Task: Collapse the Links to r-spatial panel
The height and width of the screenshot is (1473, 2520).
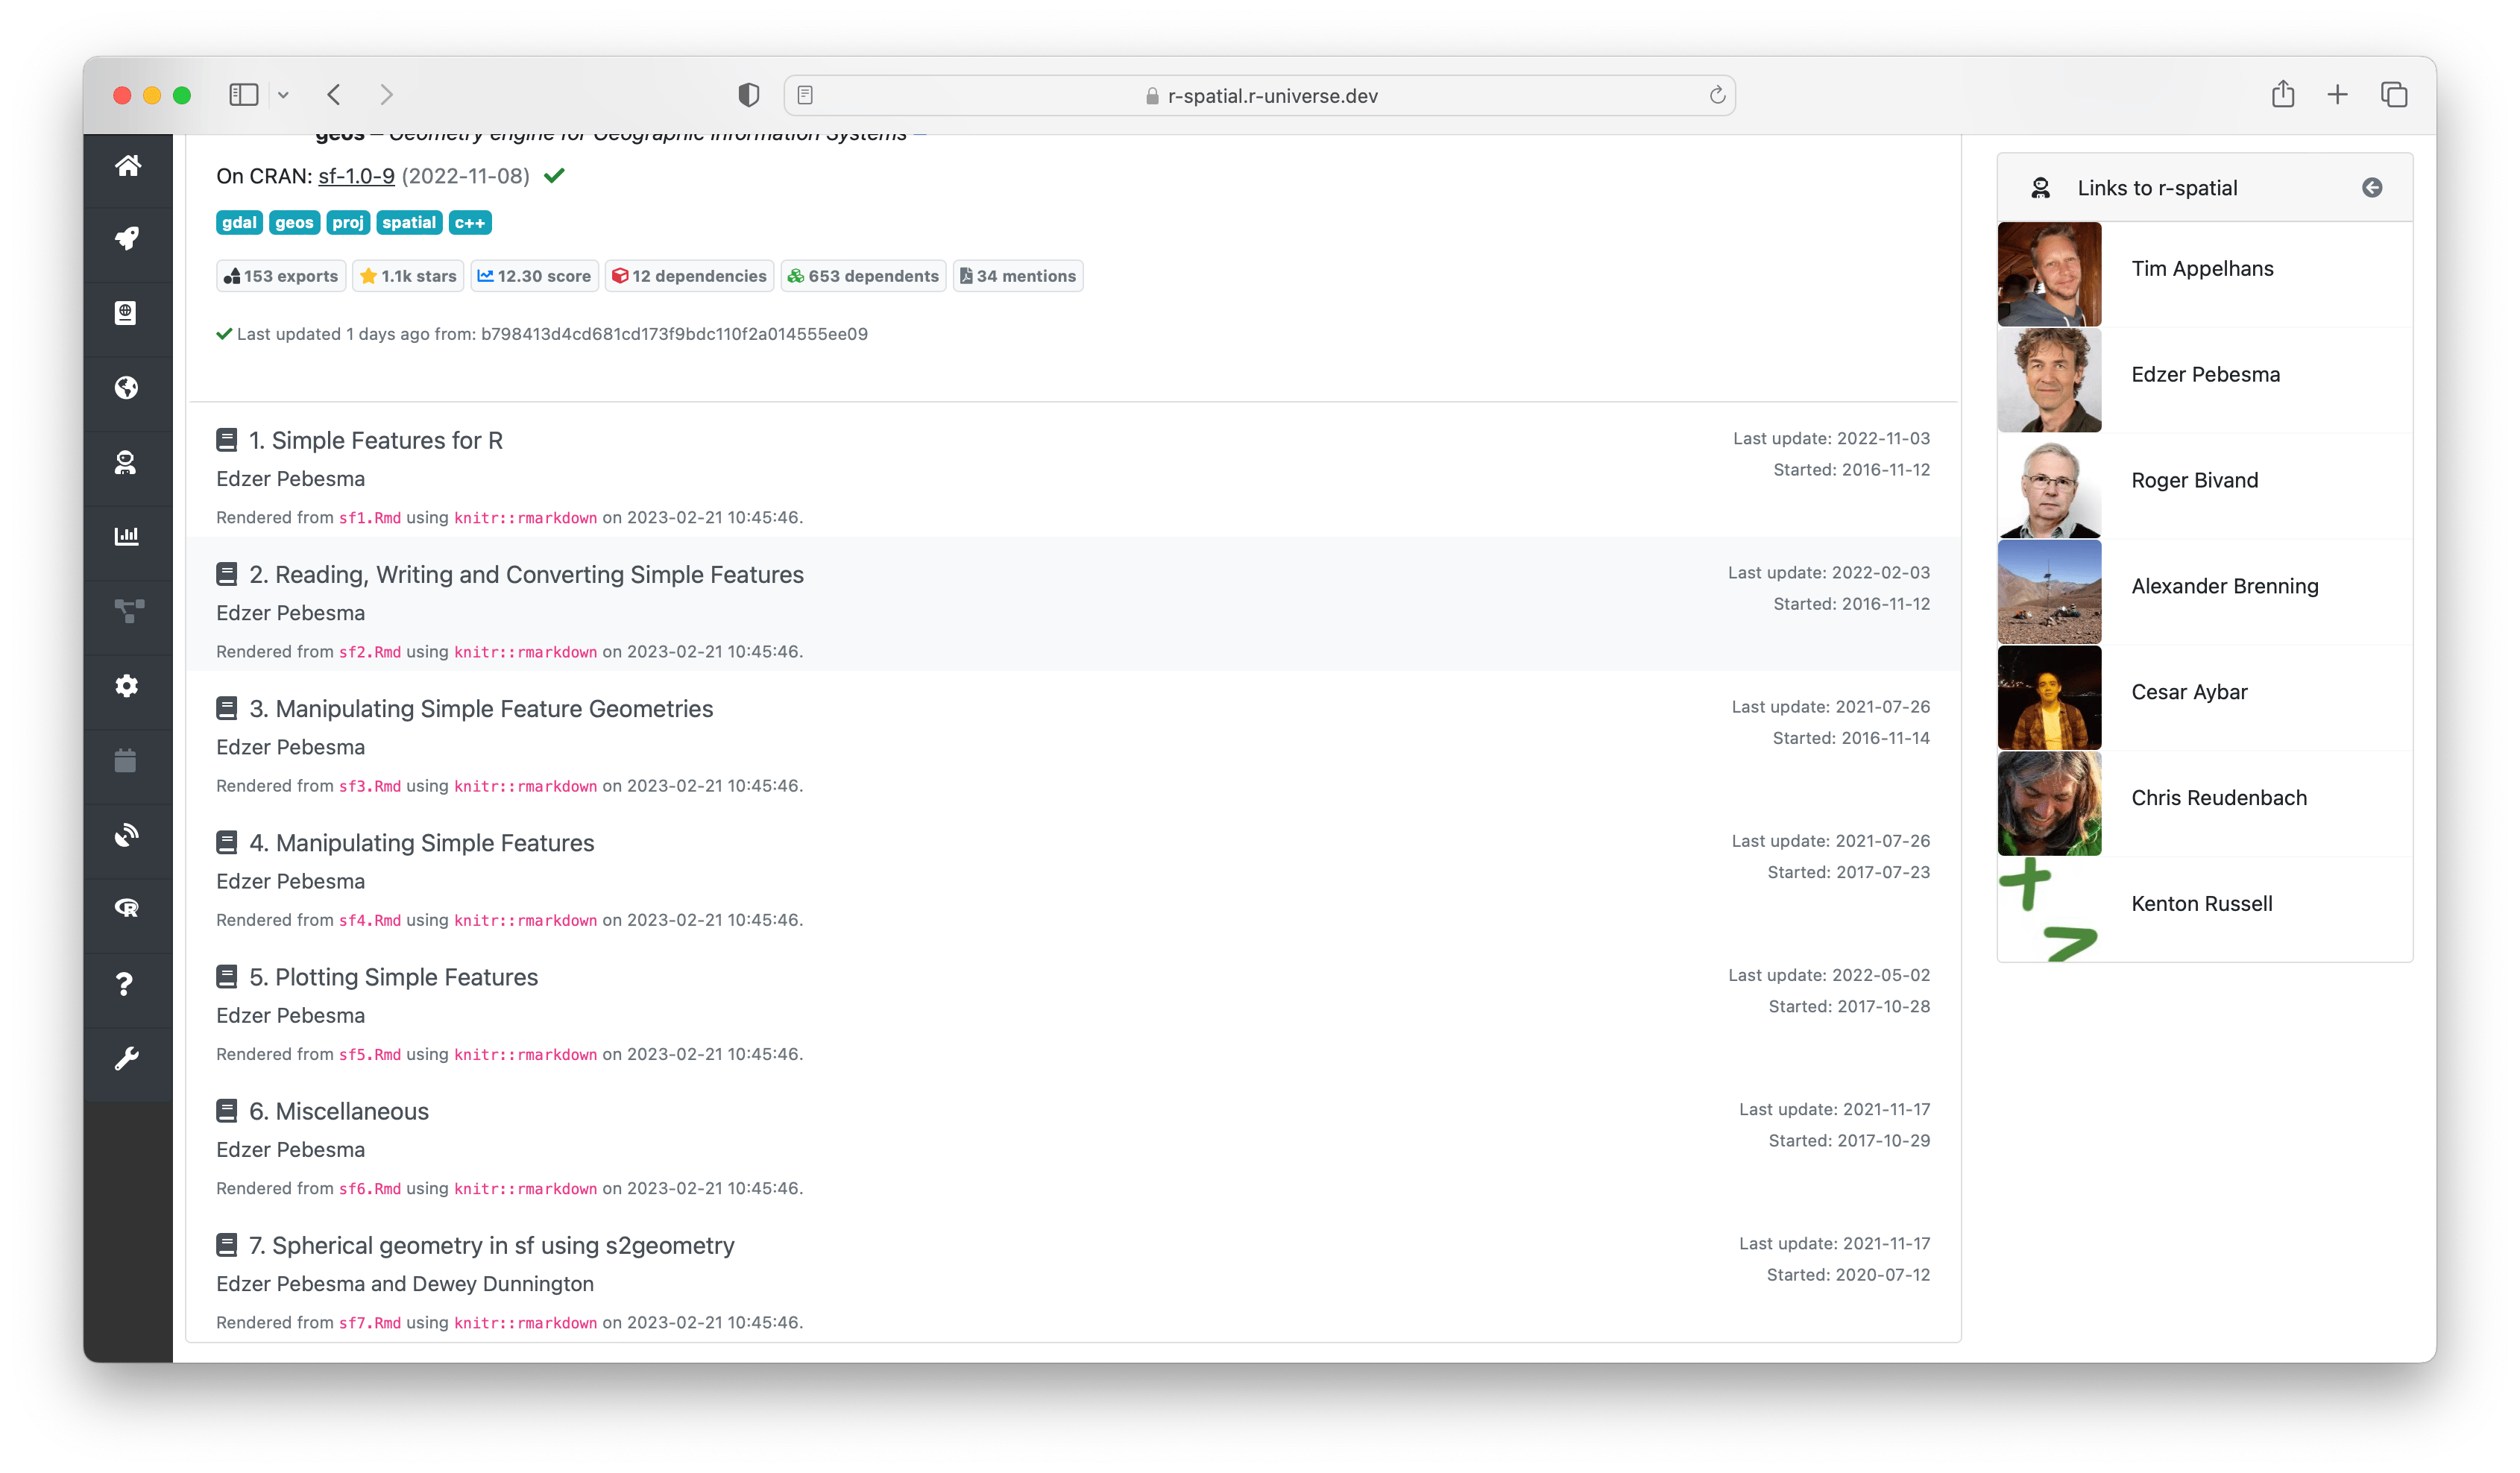Action: [x=2371, y=188]
